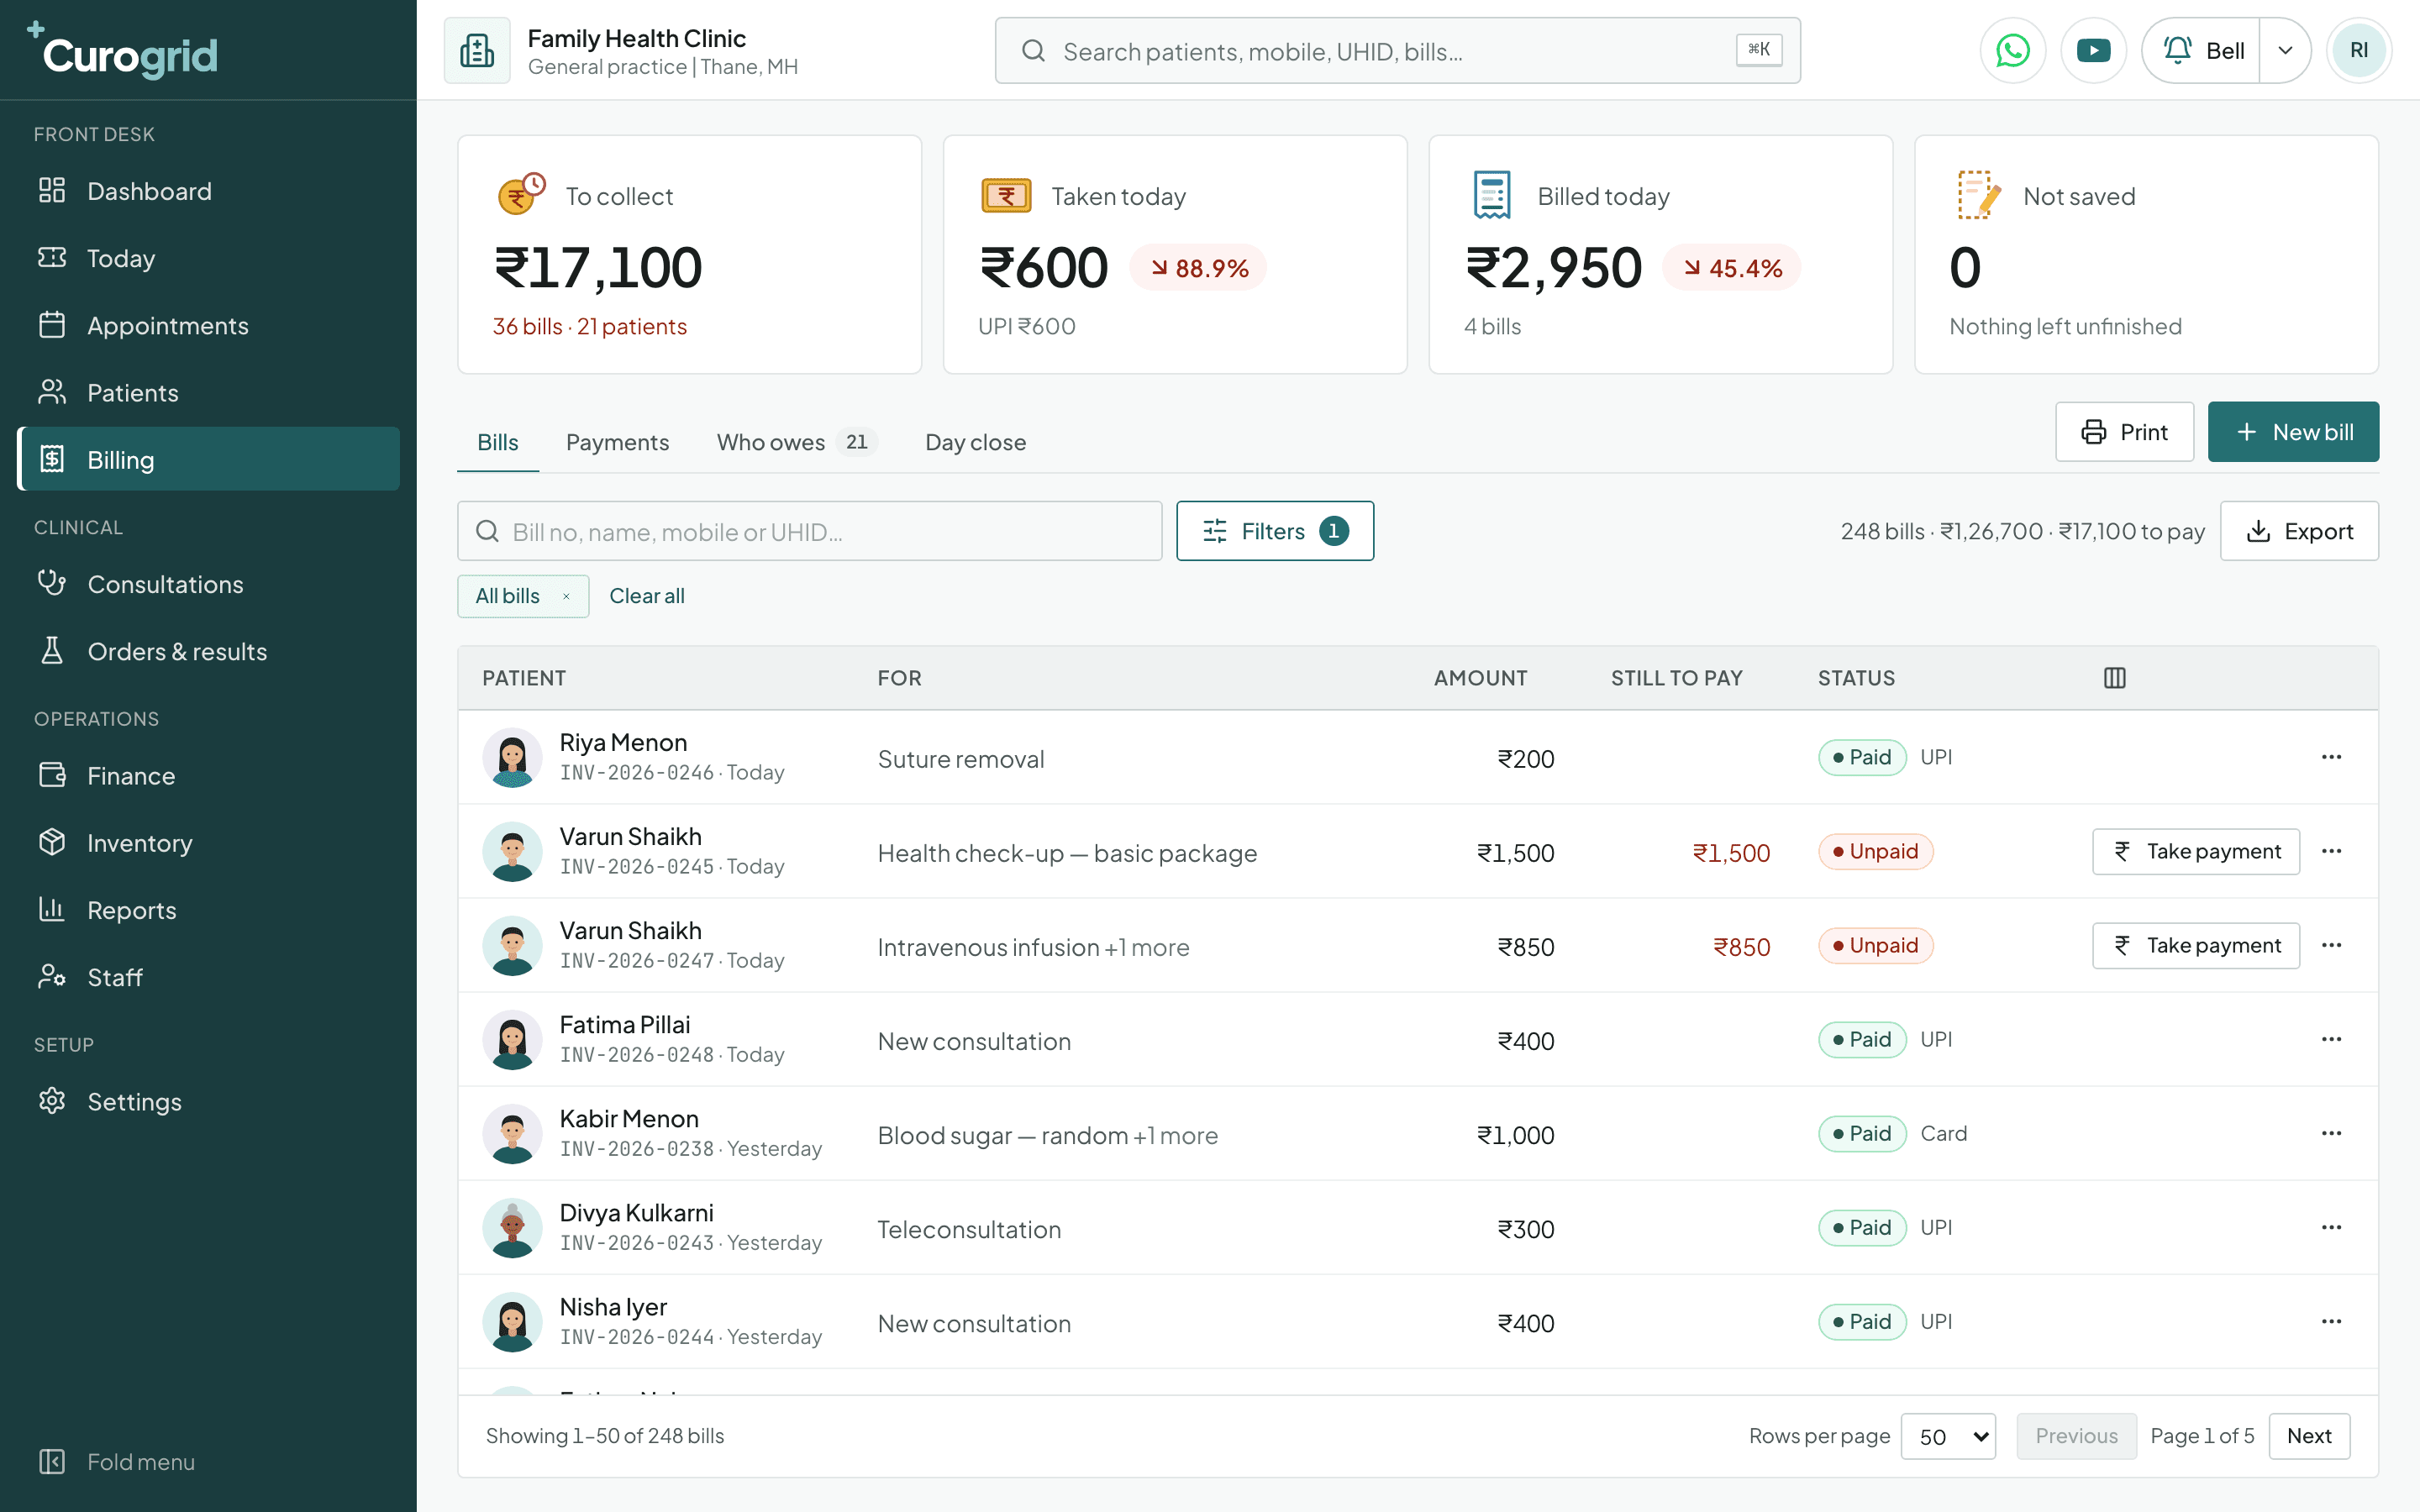2420x1512 pixels.
Task: Focus the global patient search field
Action: pyautogui.click(x=1397, y=50)
